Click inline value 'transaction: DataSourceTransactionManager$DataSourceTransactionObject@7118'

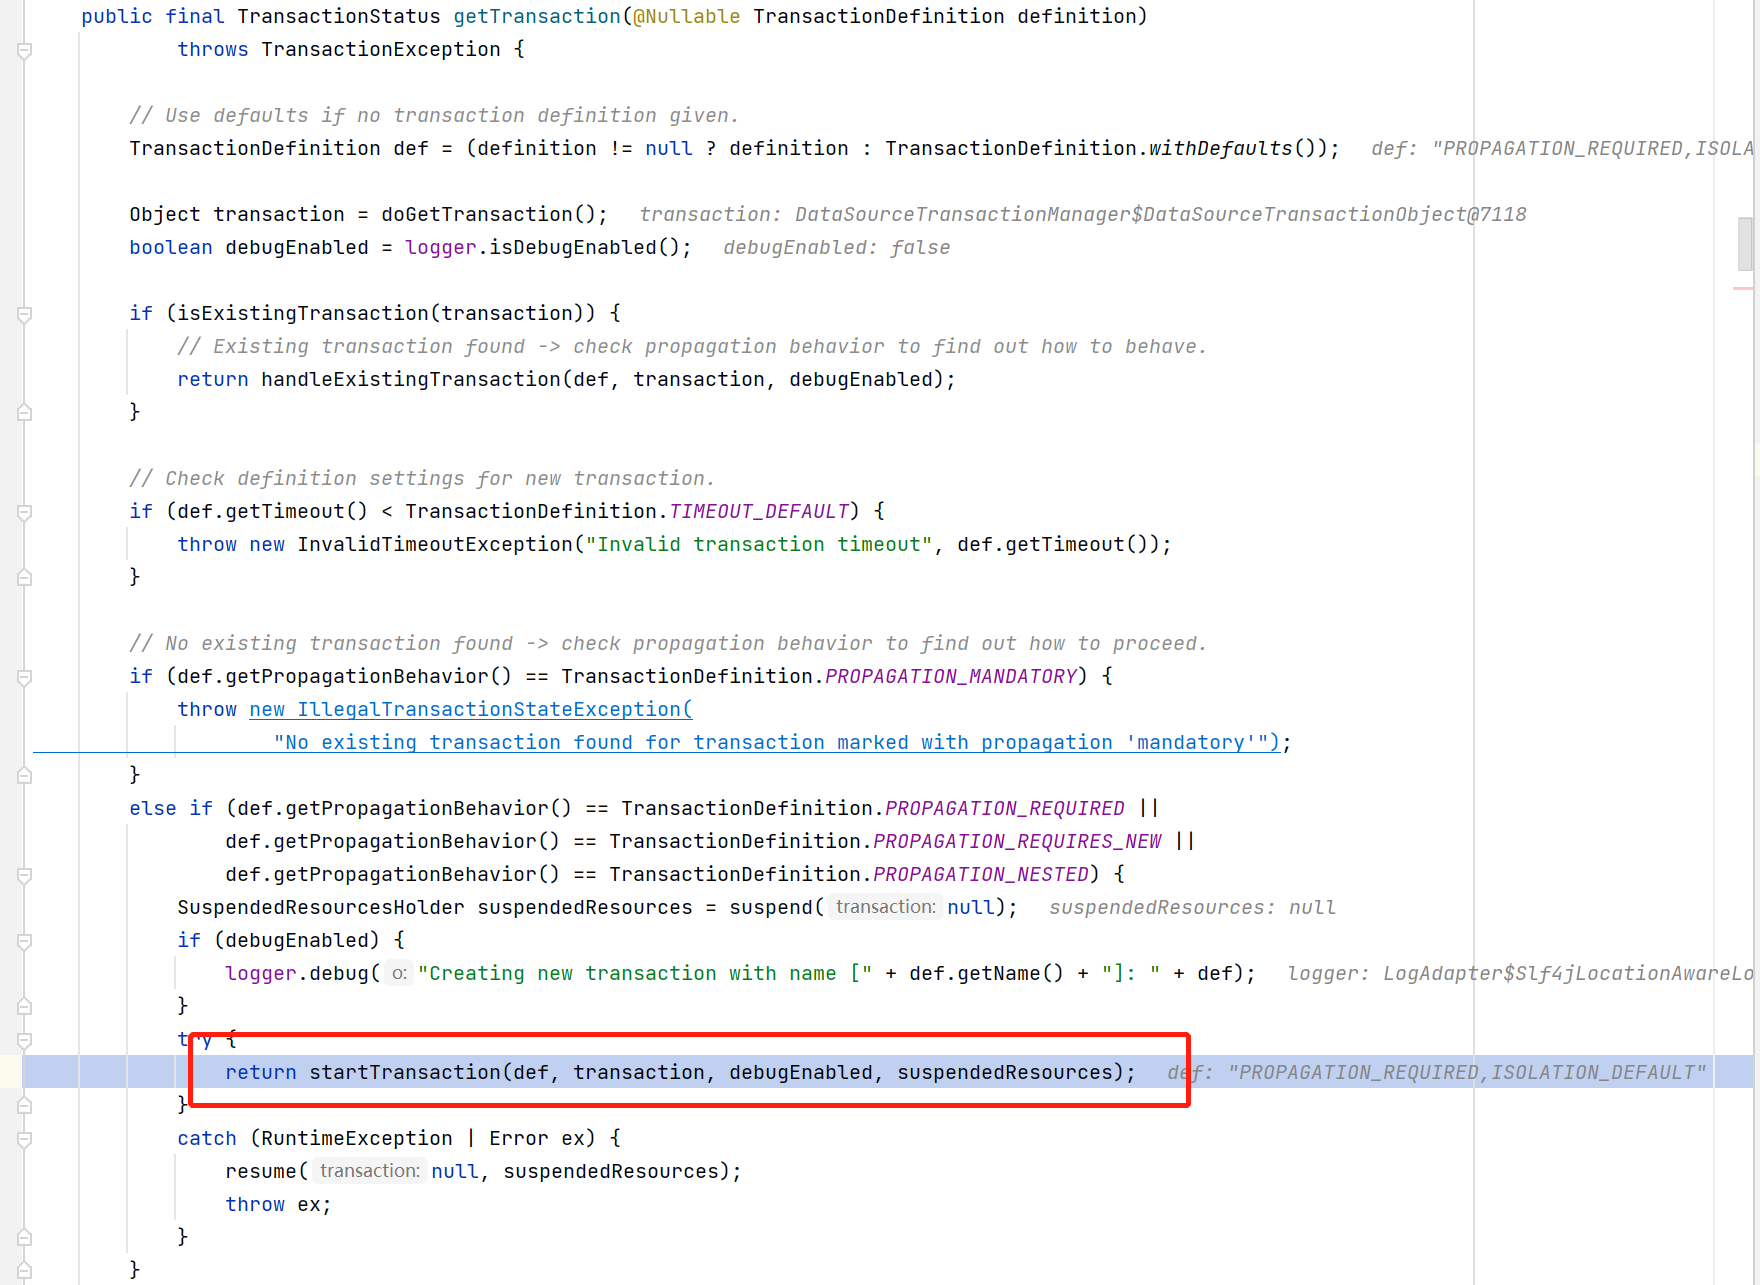[1083, 215]
